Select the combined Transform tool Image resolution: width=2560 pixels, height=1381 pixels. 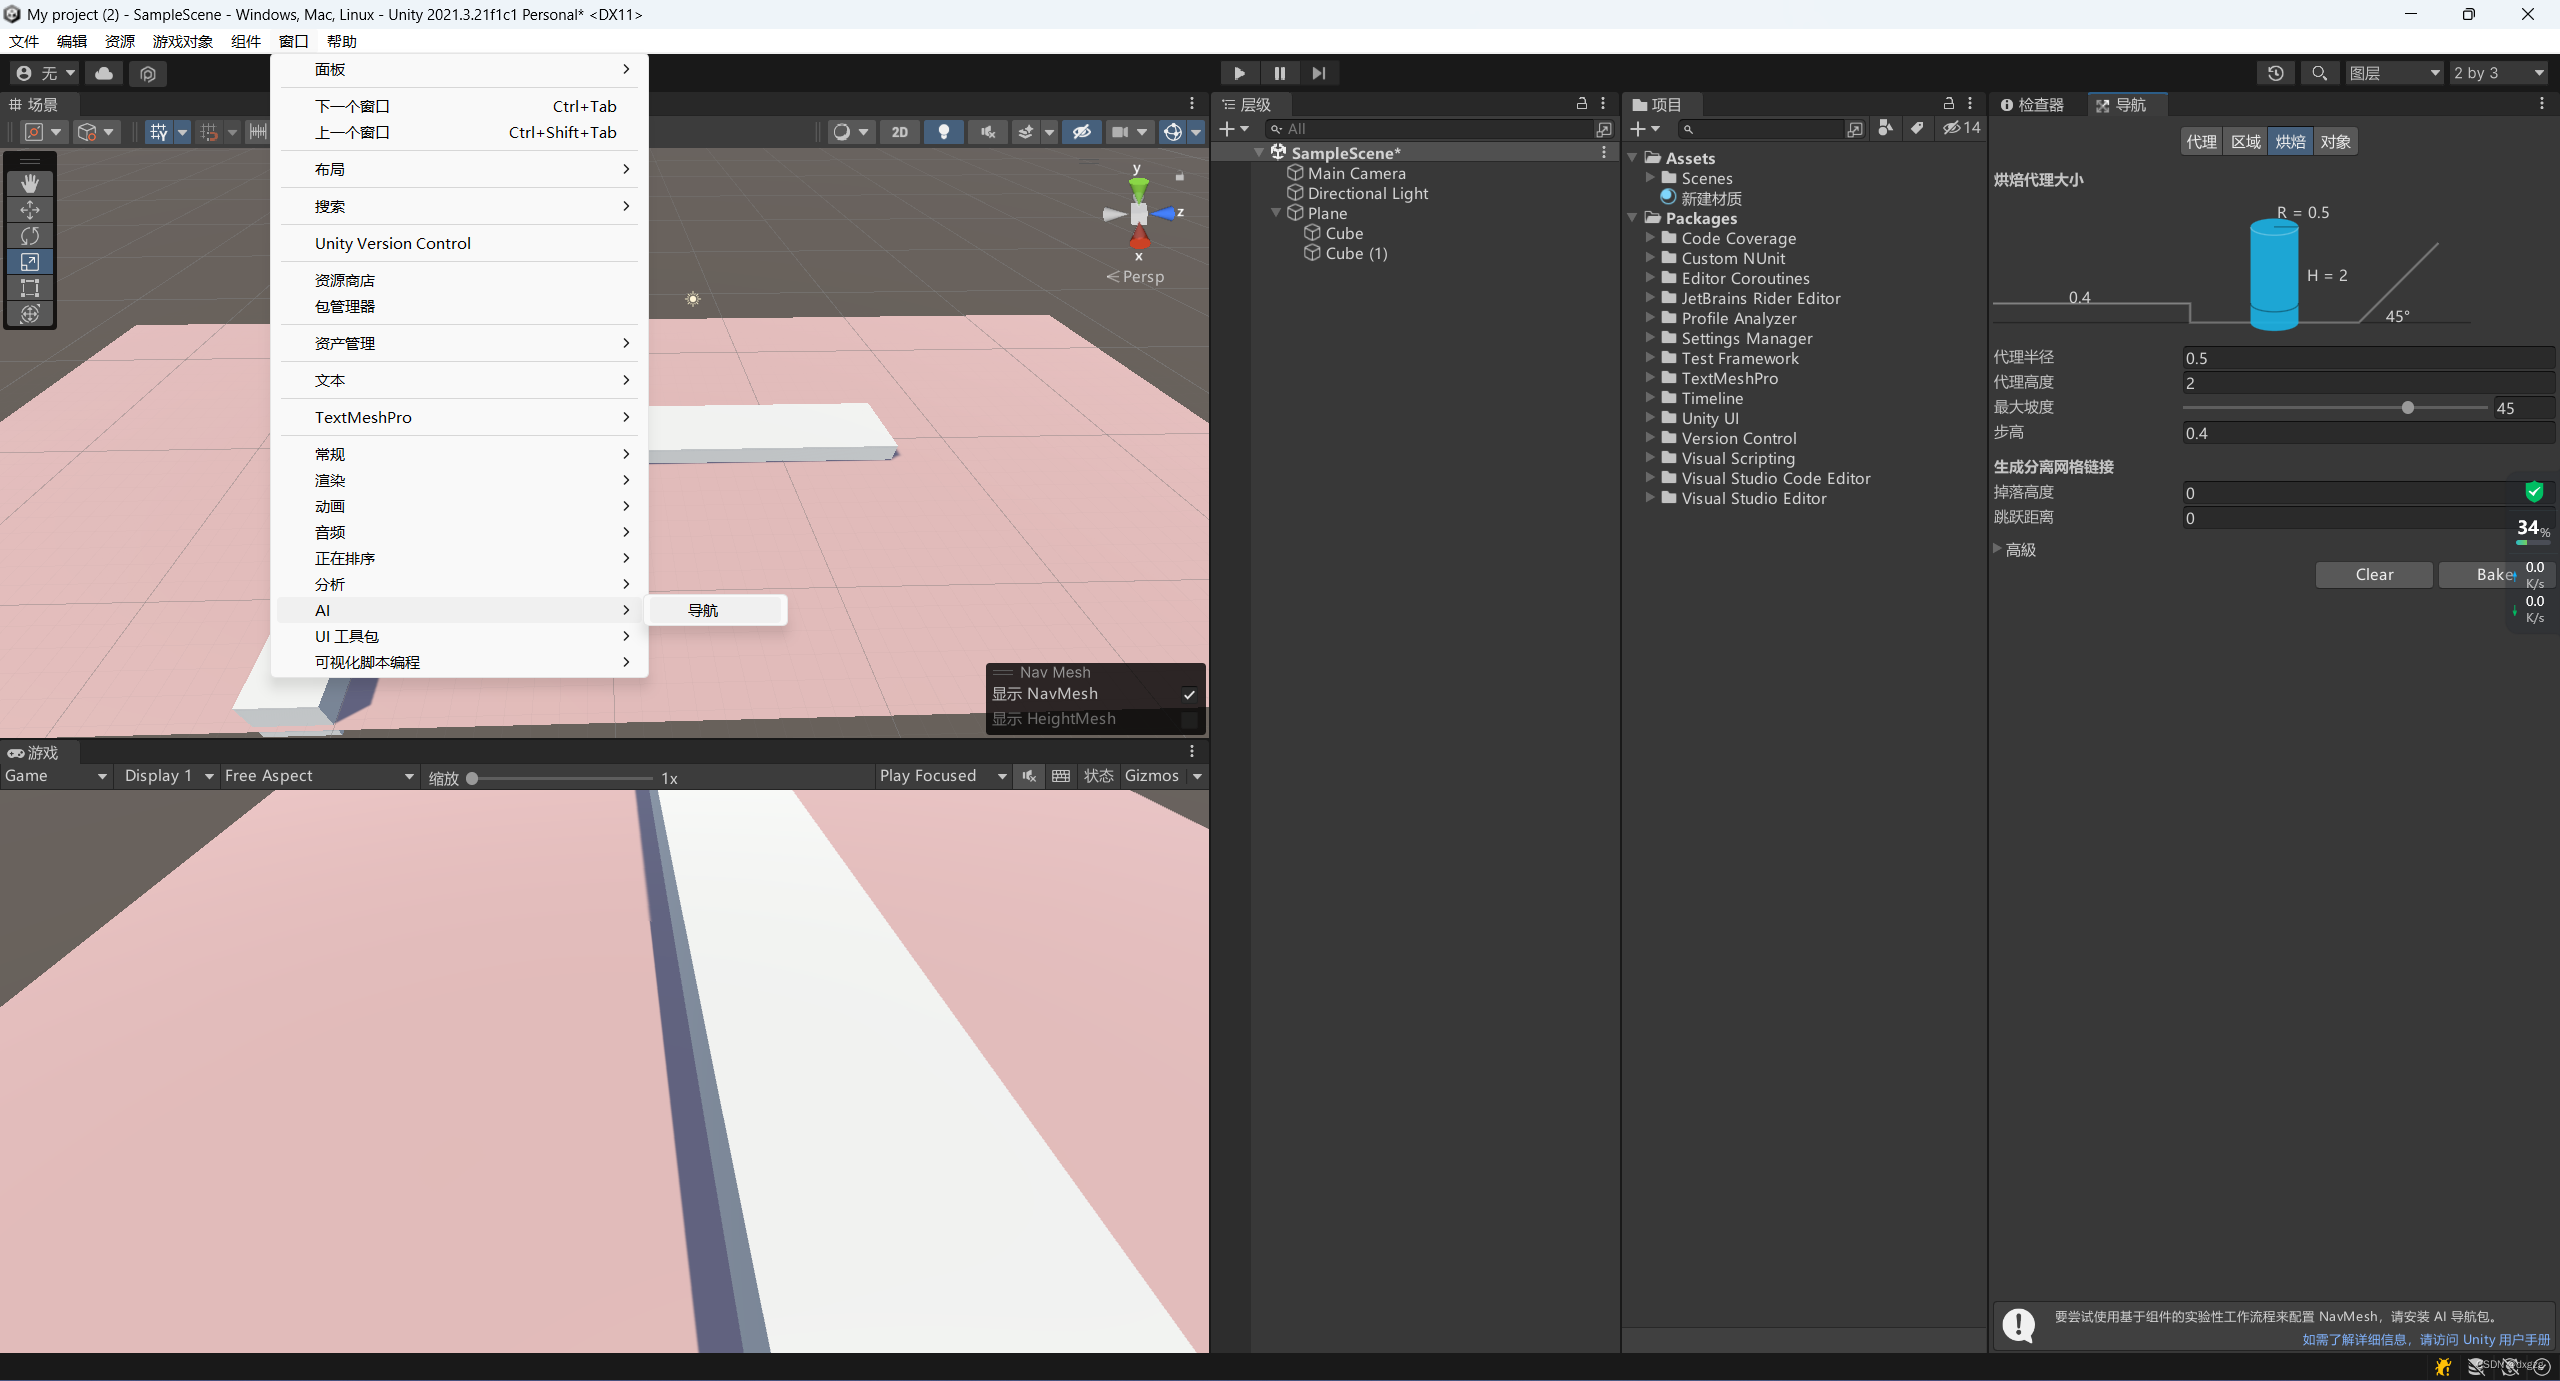click(30, 313)
